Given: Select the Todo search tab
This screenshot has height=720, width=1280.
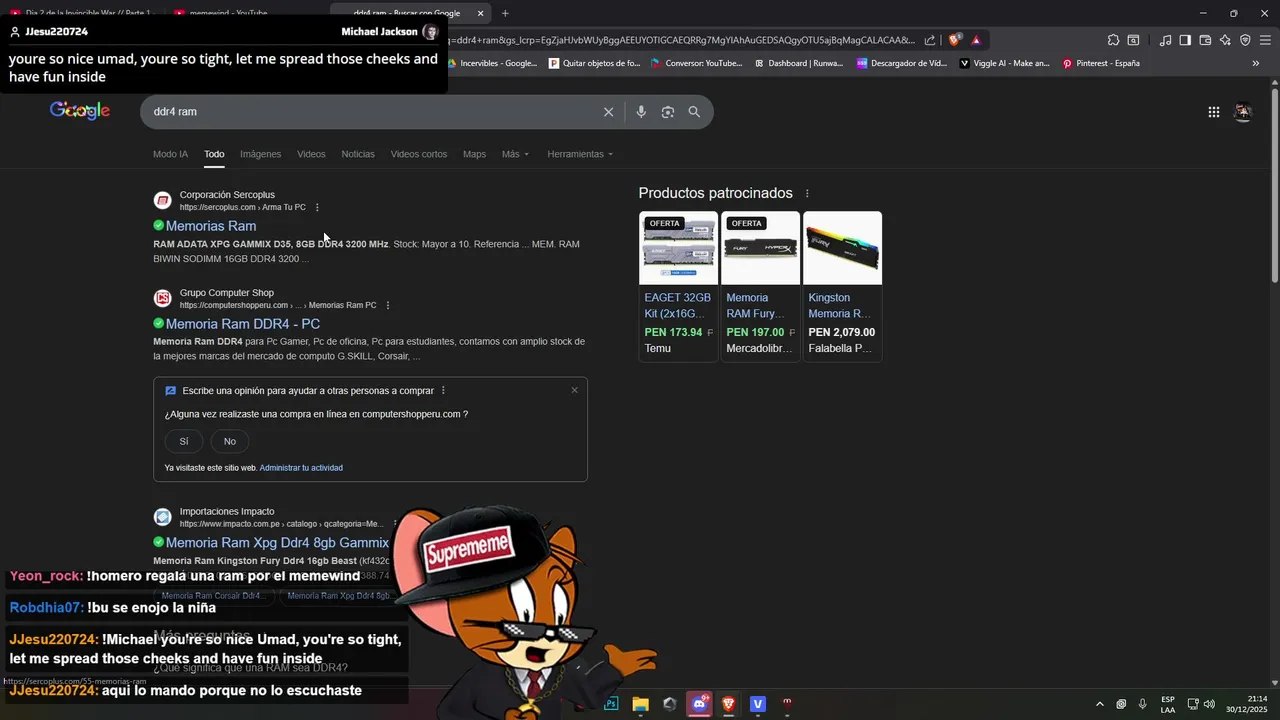Looking at the screenshot, I should 214,154.
